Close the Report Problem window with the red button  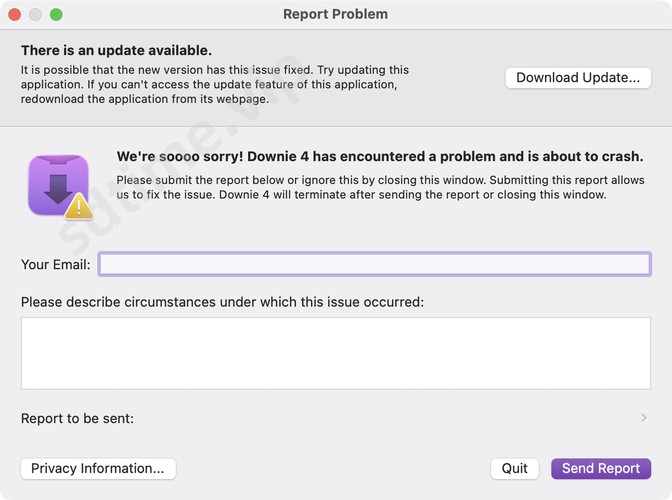[x=15, y=15]
